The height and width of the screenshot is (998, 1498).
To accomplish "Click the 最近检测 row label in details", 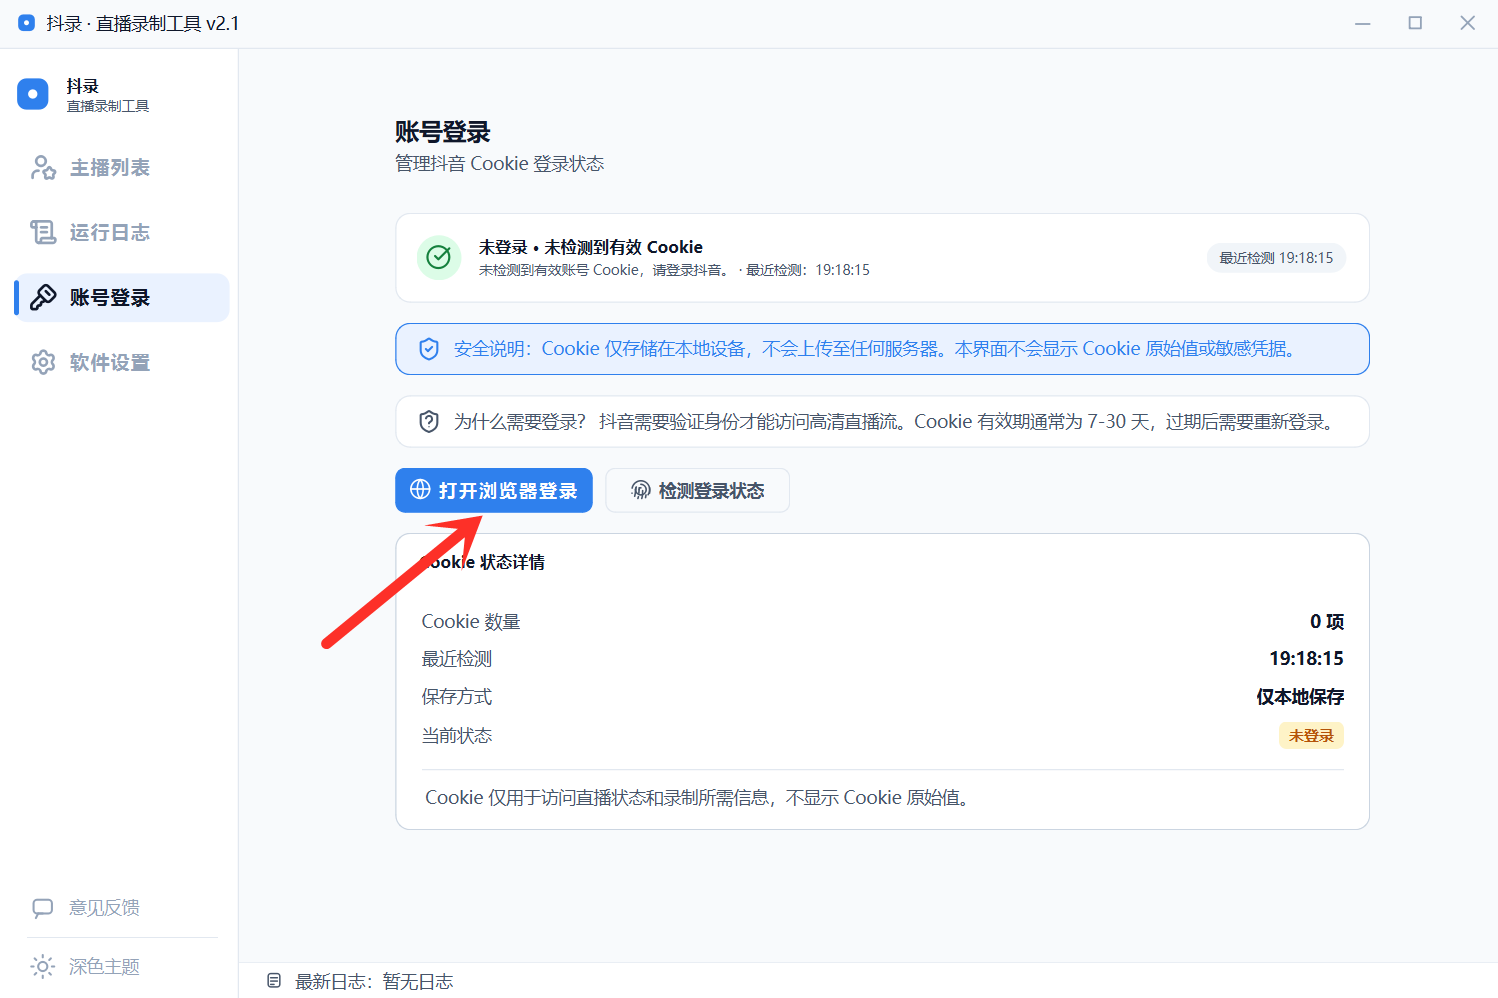I will [457, 659].
